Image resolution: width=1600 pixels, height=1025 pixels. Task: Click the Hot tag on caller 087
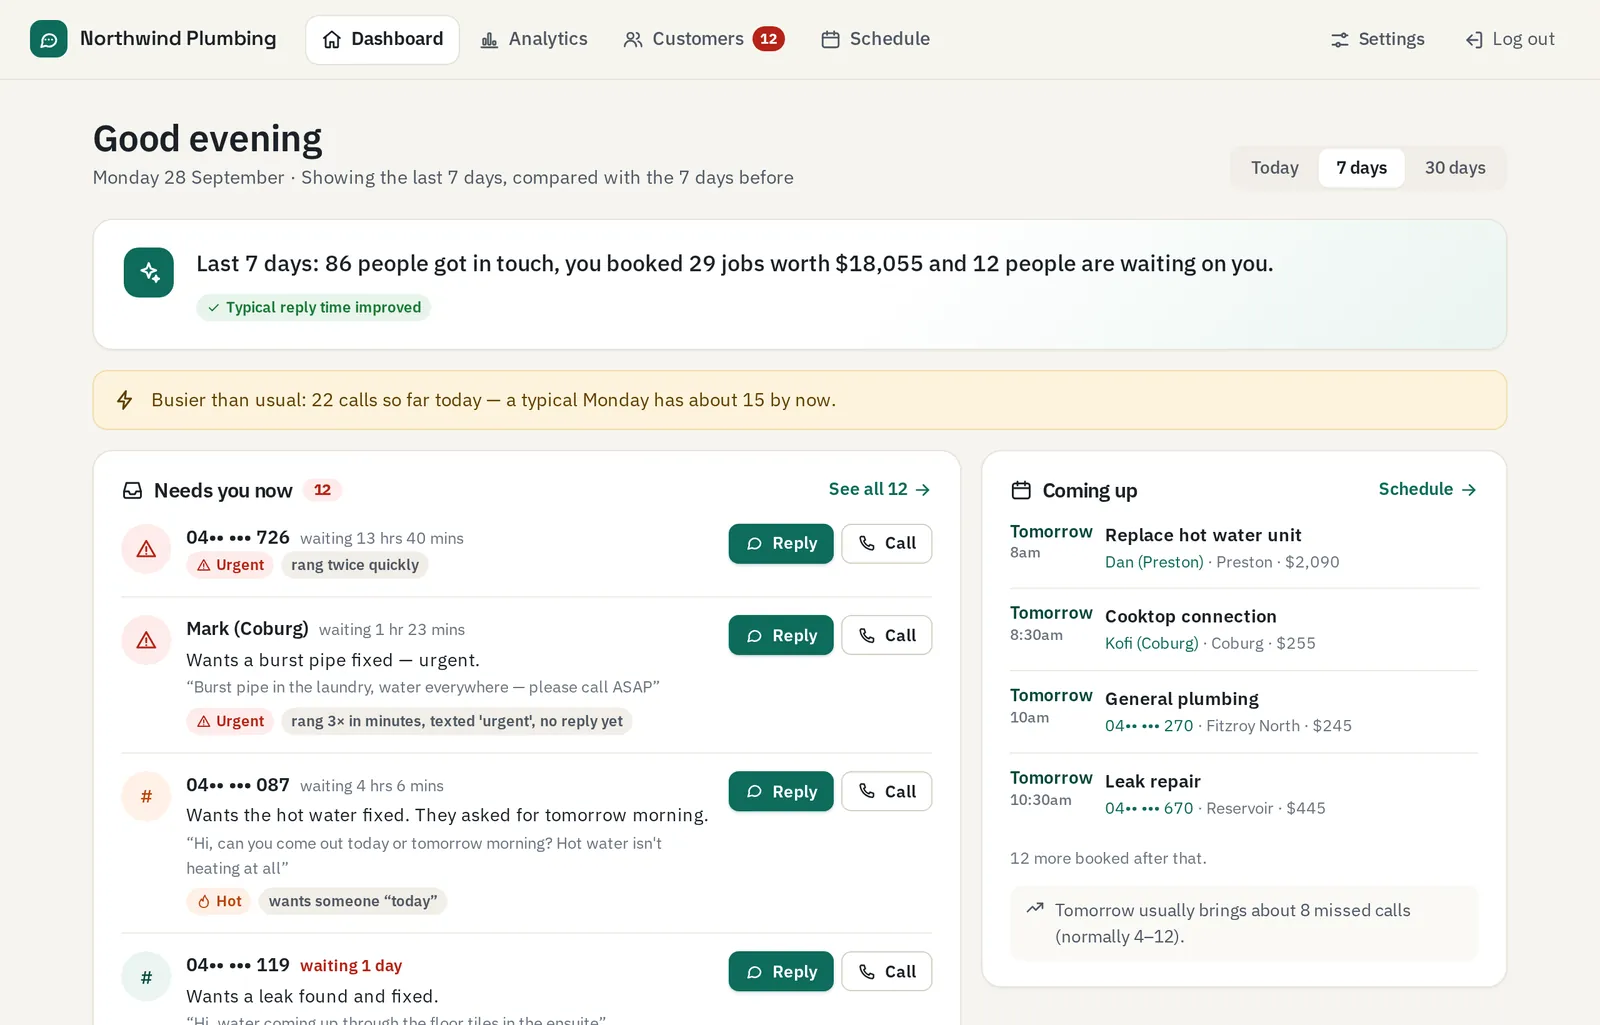point(219,901)
